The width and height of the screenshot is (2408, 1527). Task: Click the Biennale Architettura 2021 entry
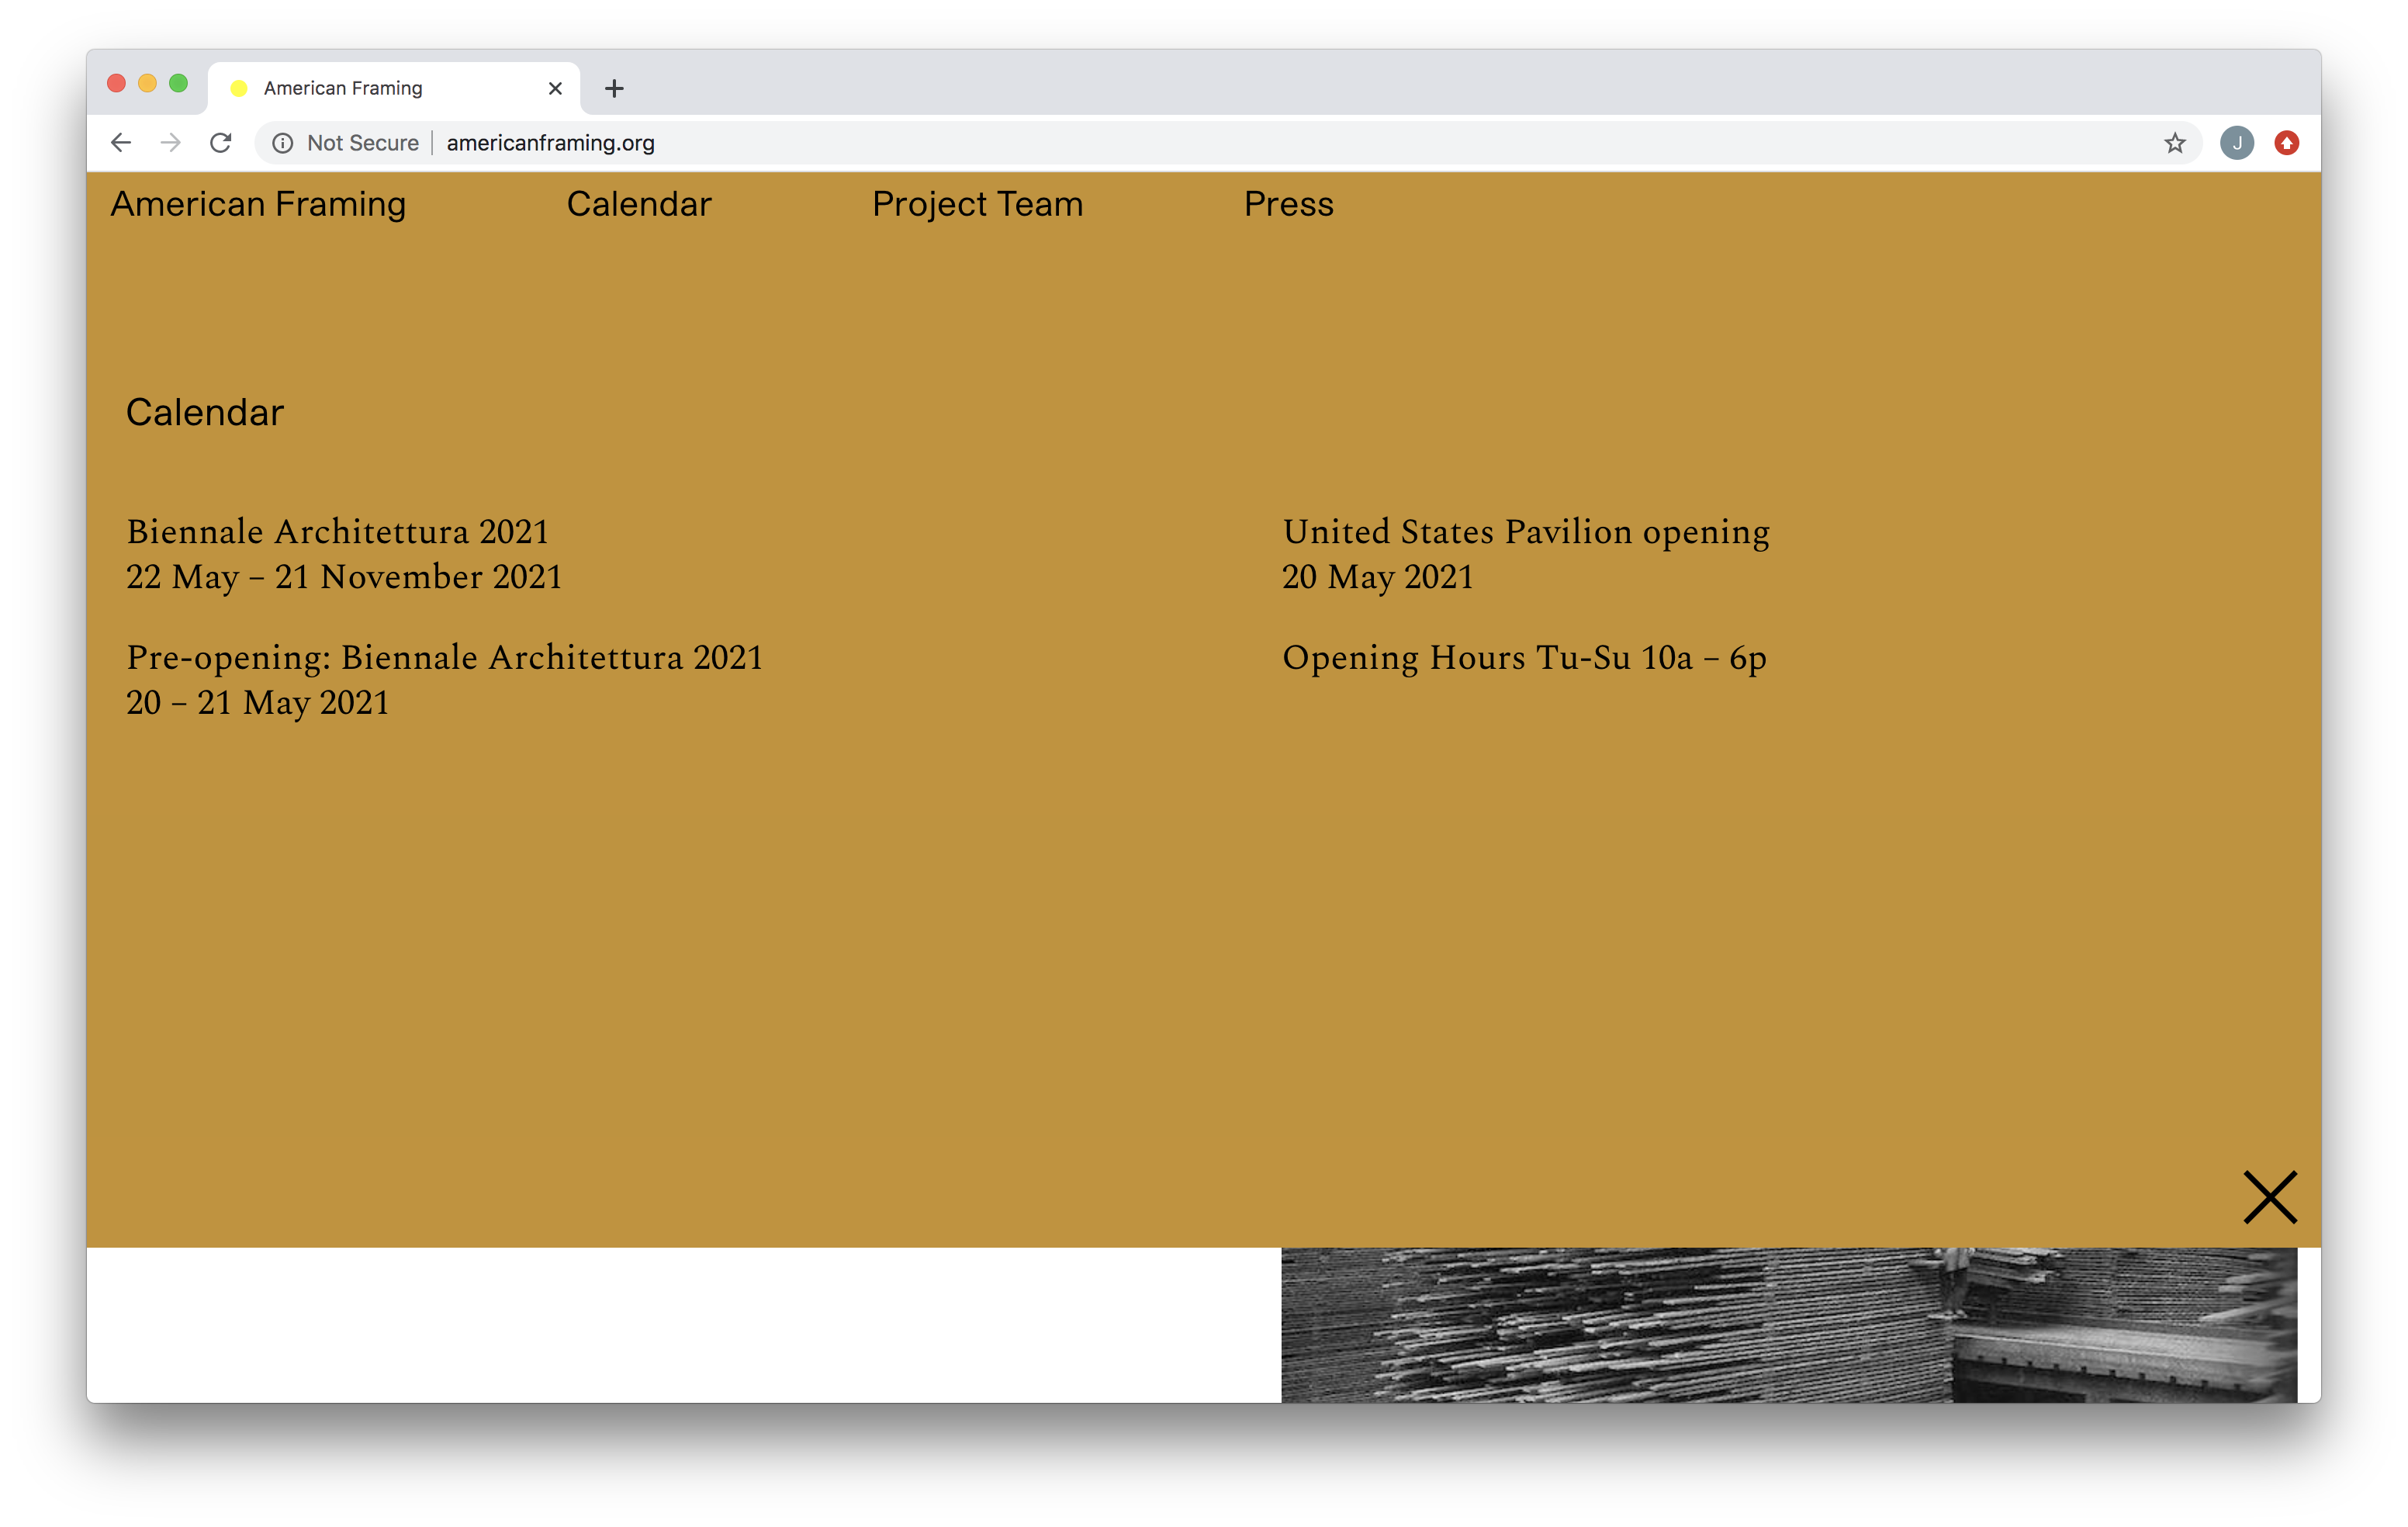[x=338, y=532]
